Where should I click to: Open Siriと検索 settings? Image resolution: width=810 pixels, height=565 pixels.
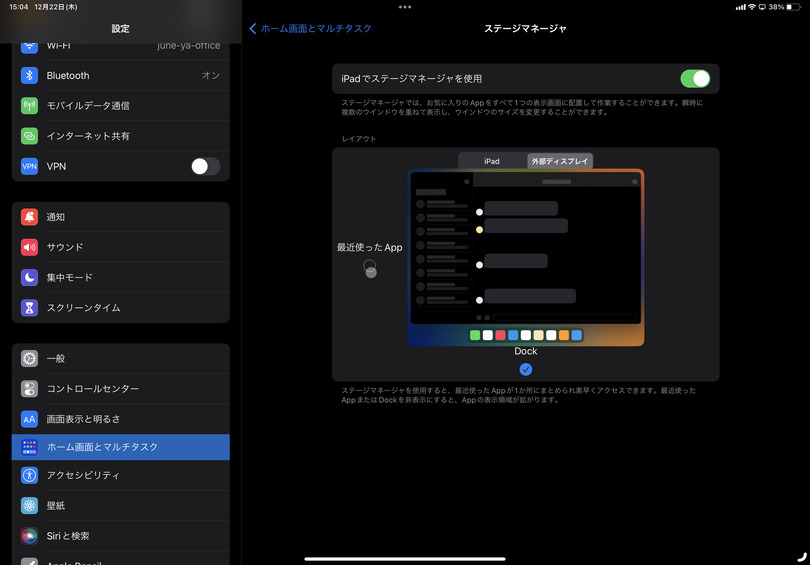121,536
